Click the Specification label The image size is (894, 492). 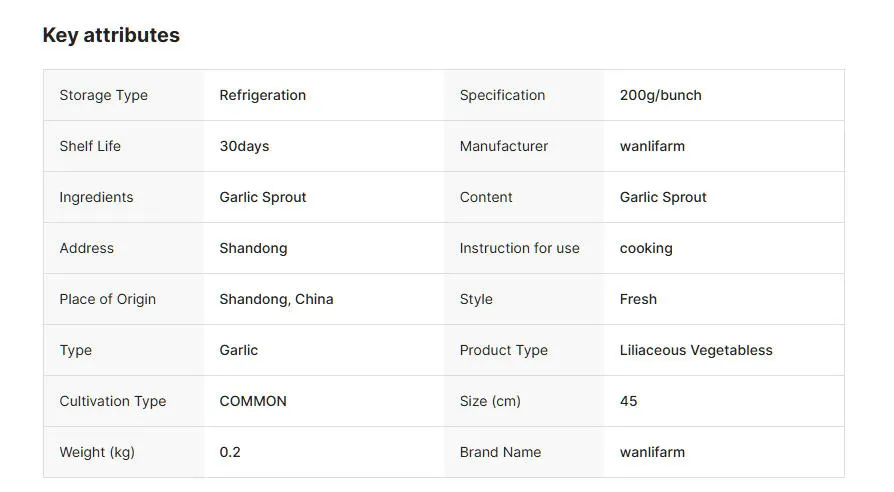[x=502, y=95]
